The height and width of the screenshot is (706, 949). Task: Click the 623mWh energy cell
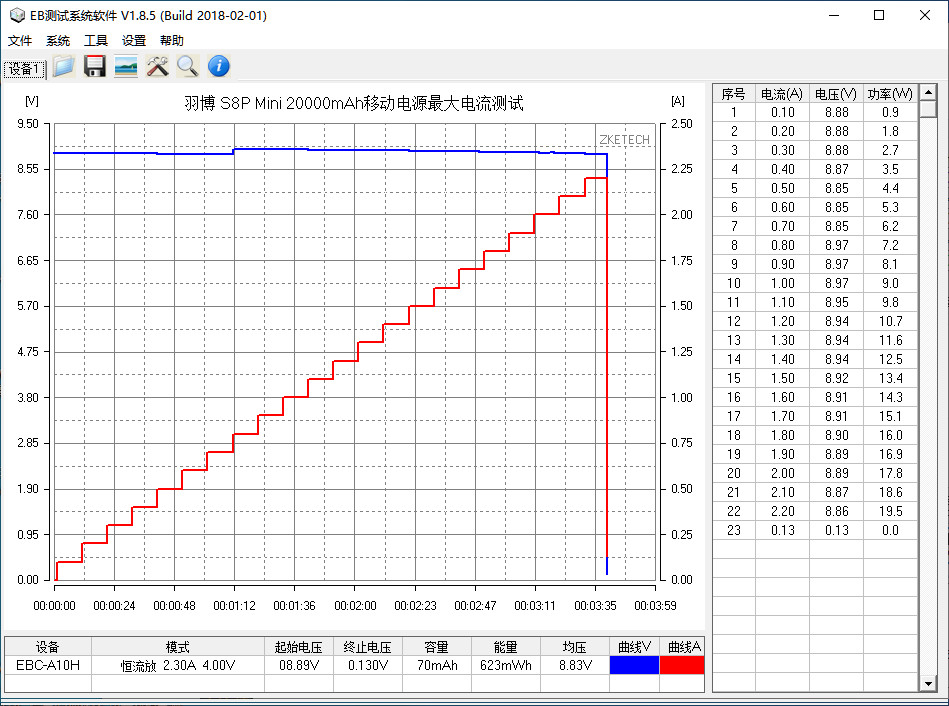(506, 665)
